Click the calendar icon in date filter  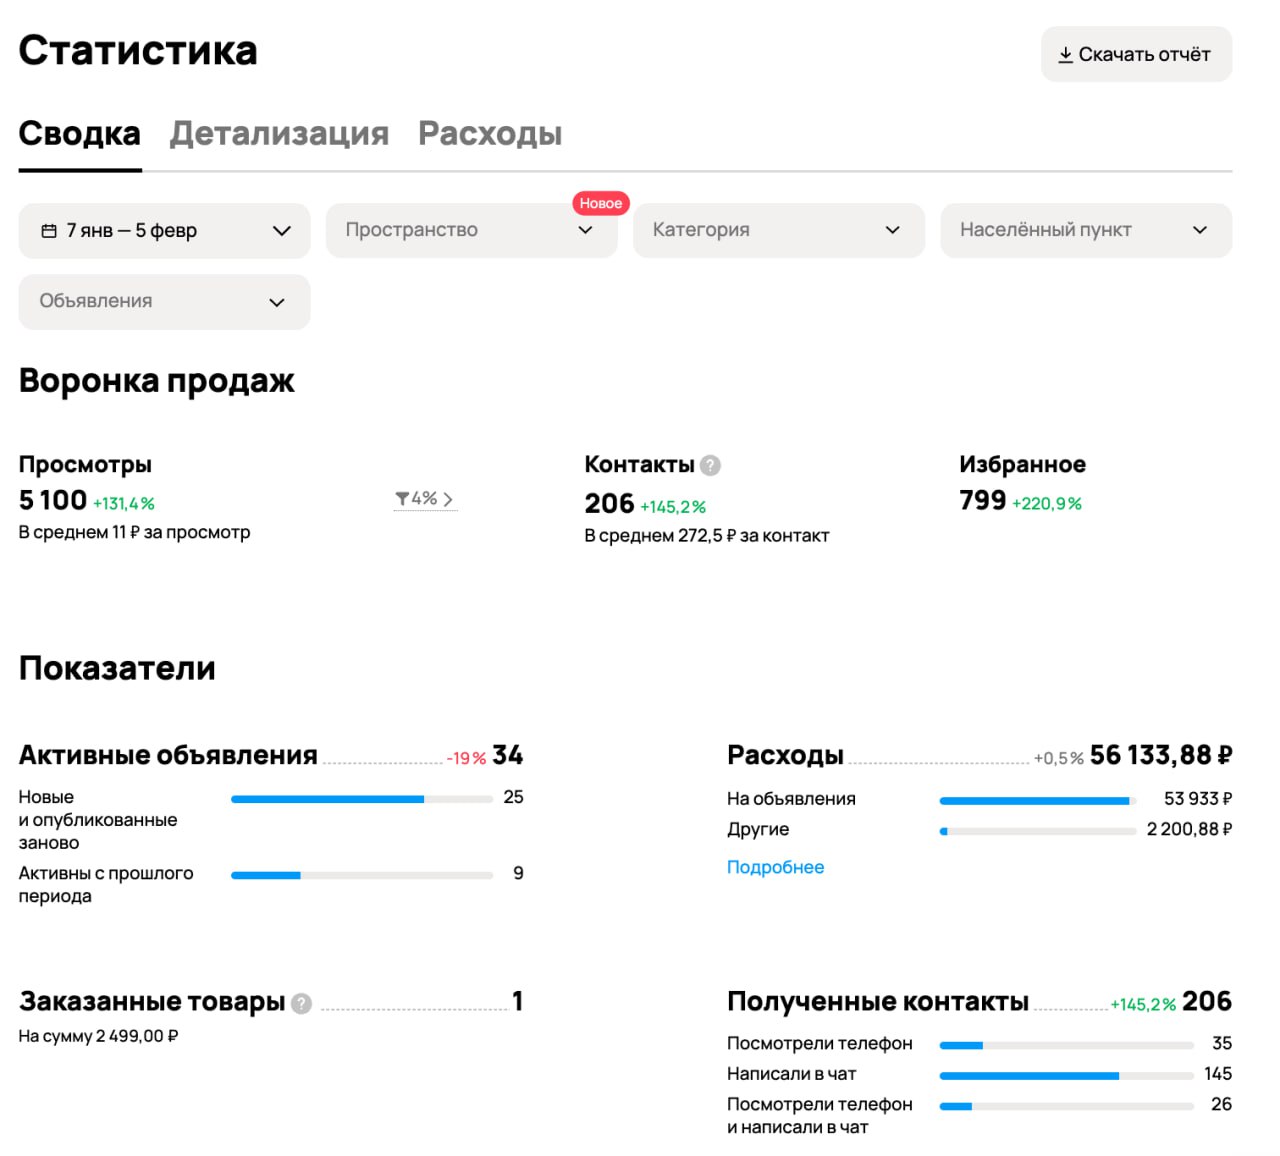click(48, 231)
